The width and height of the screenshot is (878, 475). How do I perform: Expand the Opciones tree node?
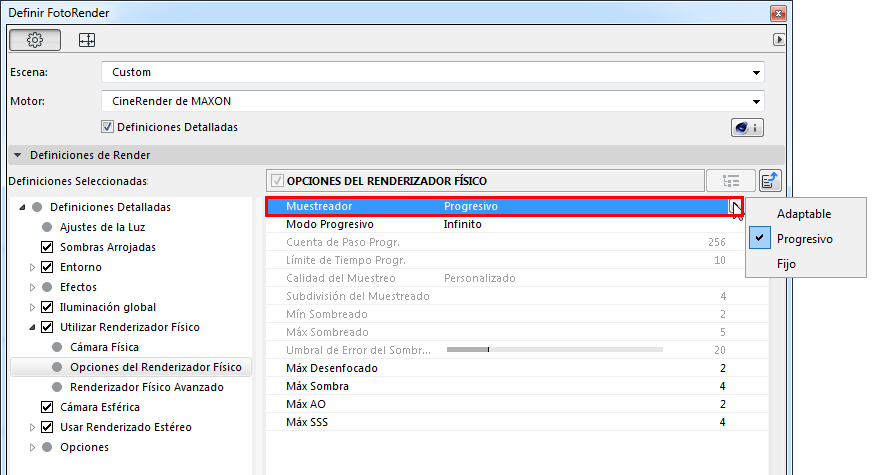32,447
